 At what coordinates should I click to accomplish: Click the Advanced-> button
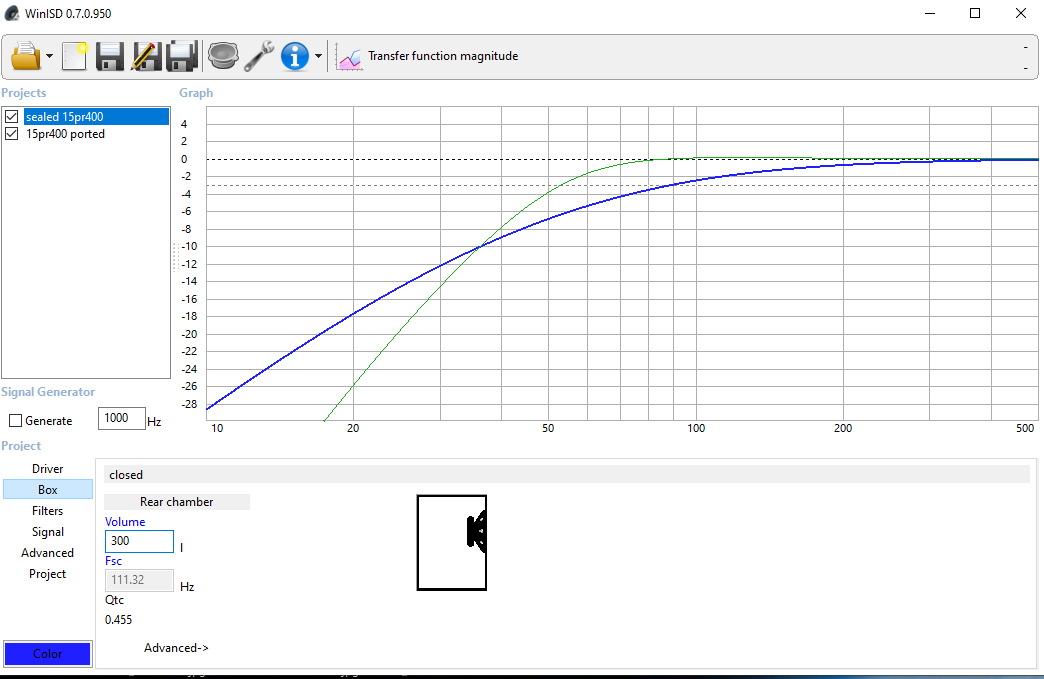pos(176,648)
